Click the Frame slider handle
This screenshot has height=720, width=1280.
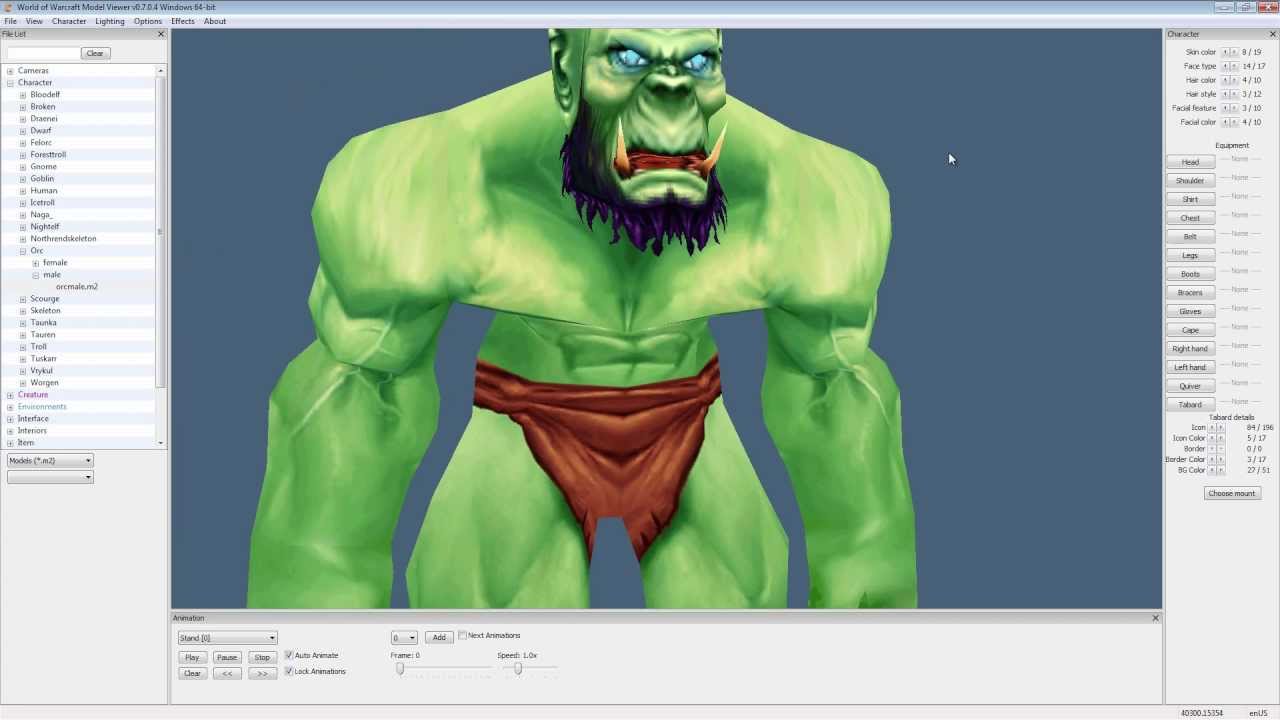pos(400,669)
